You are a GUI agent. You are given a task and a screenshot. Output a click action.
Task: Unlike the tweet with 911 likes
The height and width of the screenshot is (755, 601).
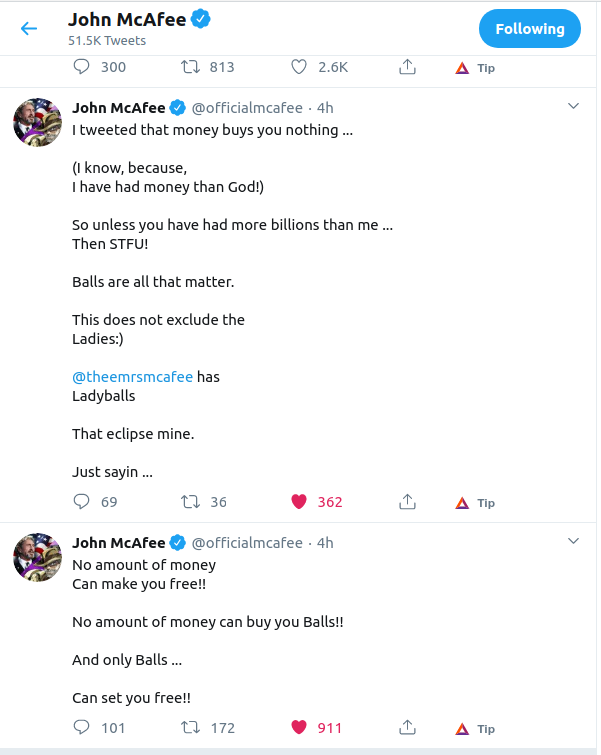click(x=298, y=727)
